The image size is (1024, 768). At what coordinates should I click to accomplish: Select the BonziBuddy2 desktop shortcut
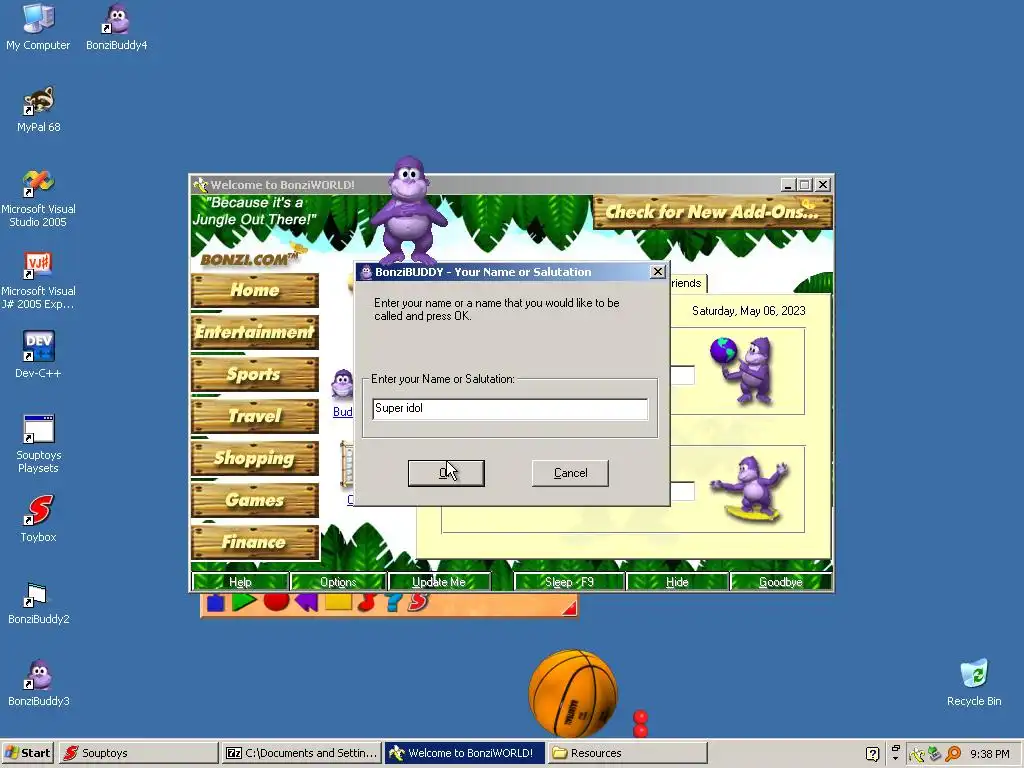coord(38,601)
